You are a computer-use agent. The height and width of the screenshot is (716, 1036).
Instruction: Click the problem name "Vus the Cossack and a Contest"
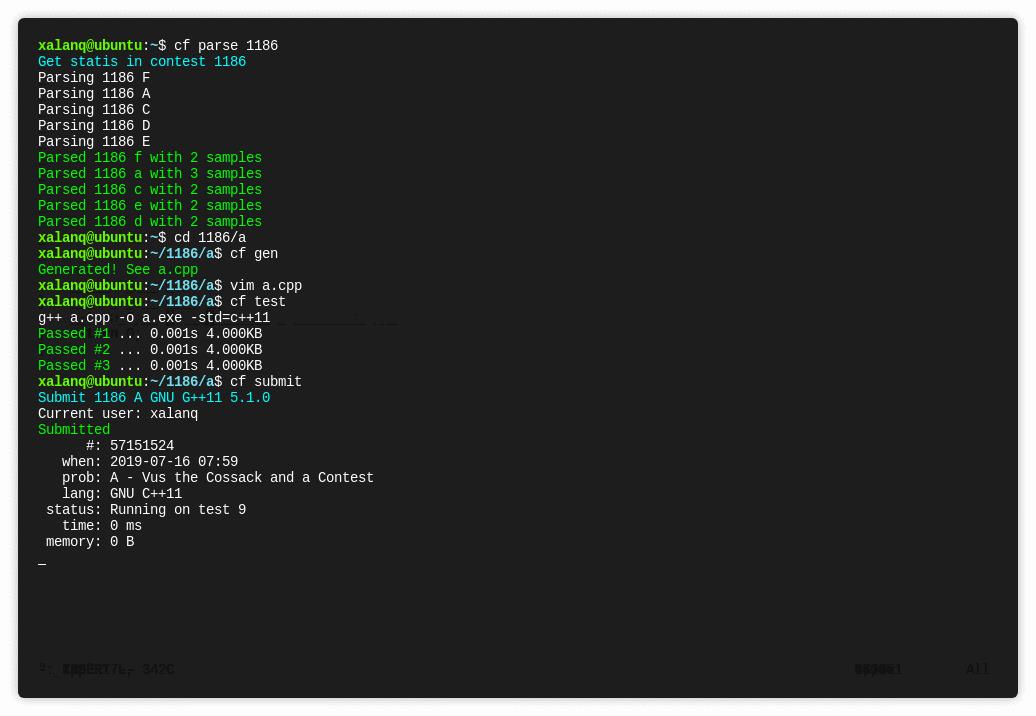pyautogui.click(x=260, y=478)
